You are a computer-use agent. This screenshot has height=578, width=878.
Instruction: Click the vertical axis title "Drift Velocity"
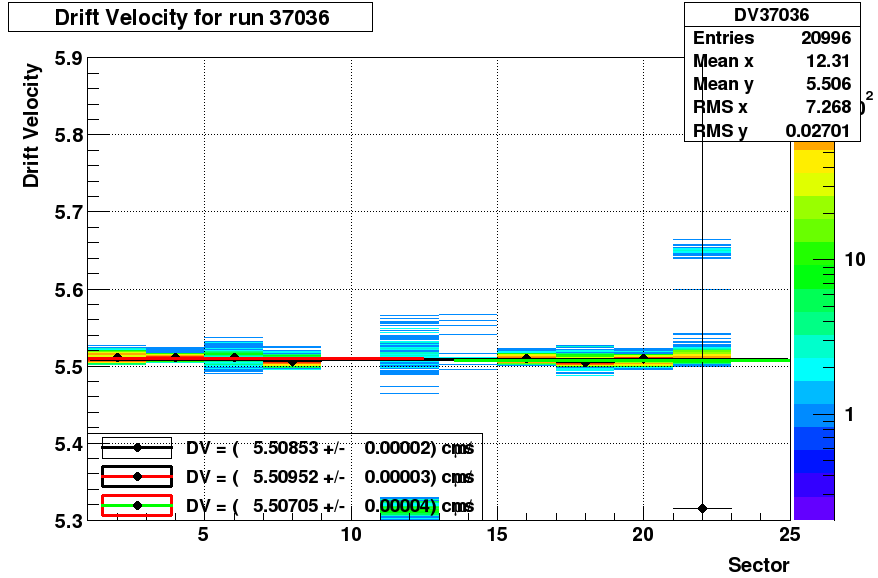pyautogui.click(x=31, y=125)
